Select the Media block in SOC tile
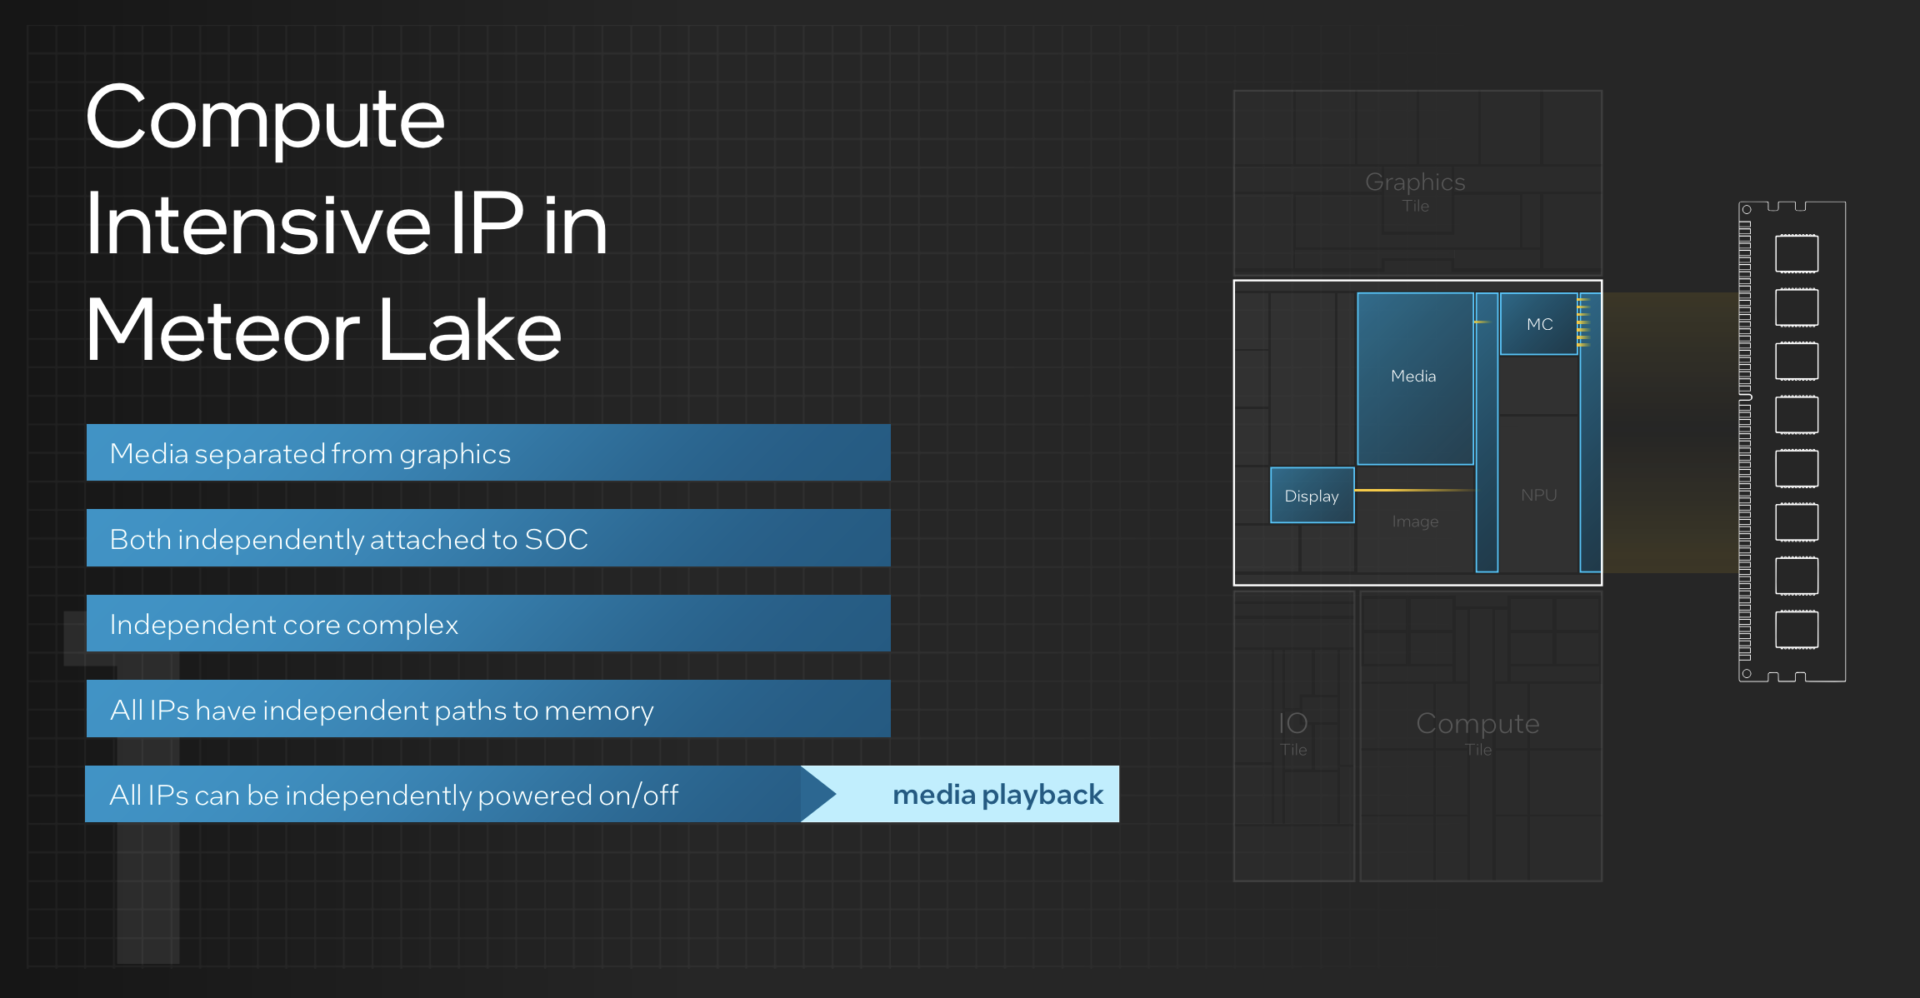 [1415, 378]
